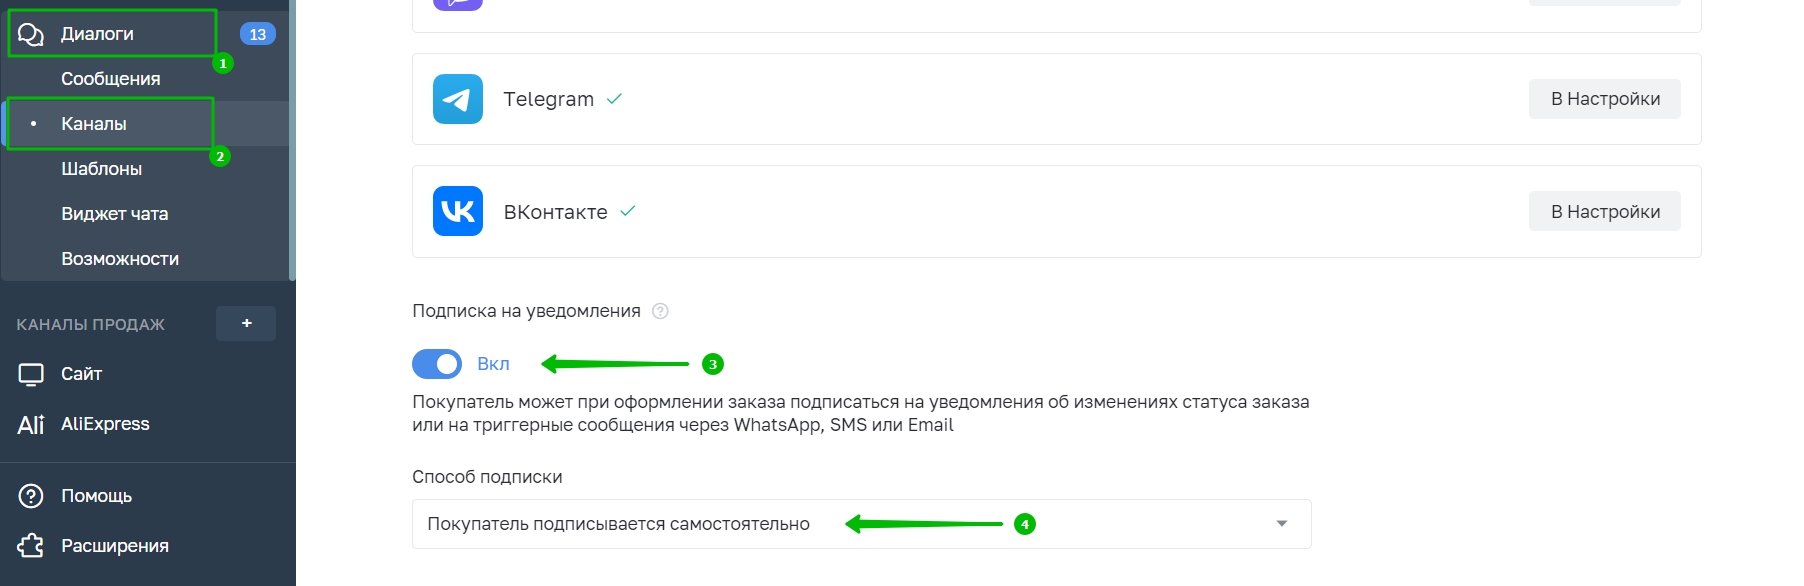
Task: Open Возможности menu item
Action: pos(120,259)
